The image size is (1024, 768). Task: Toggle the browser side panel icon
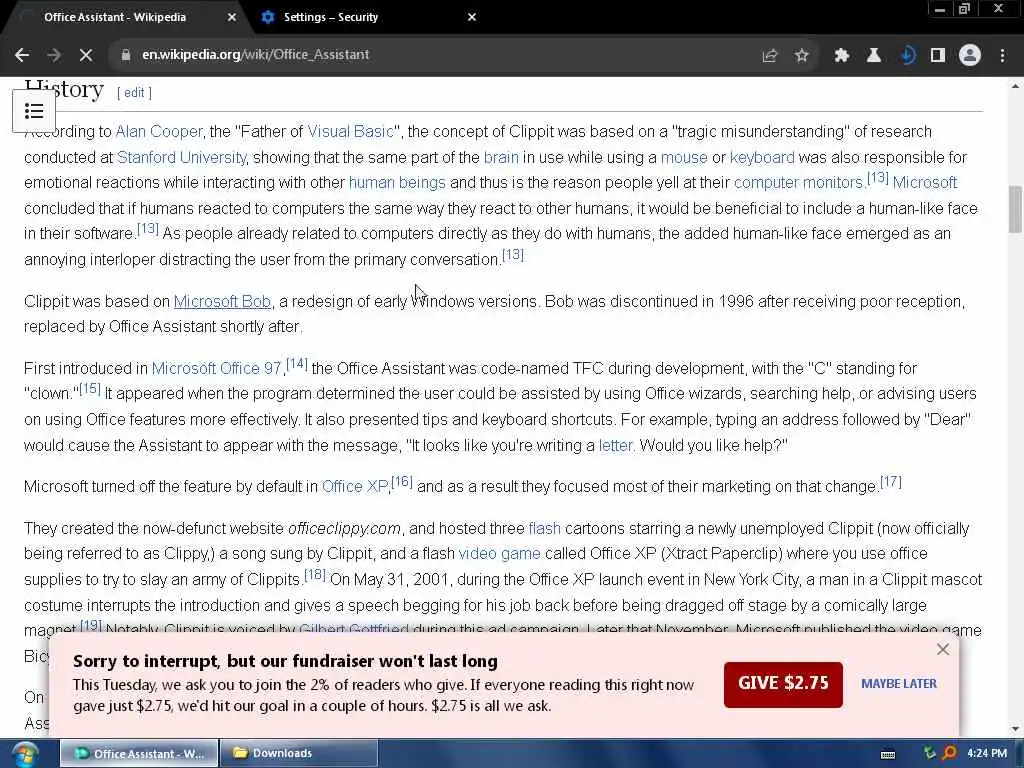click(938, 56)
